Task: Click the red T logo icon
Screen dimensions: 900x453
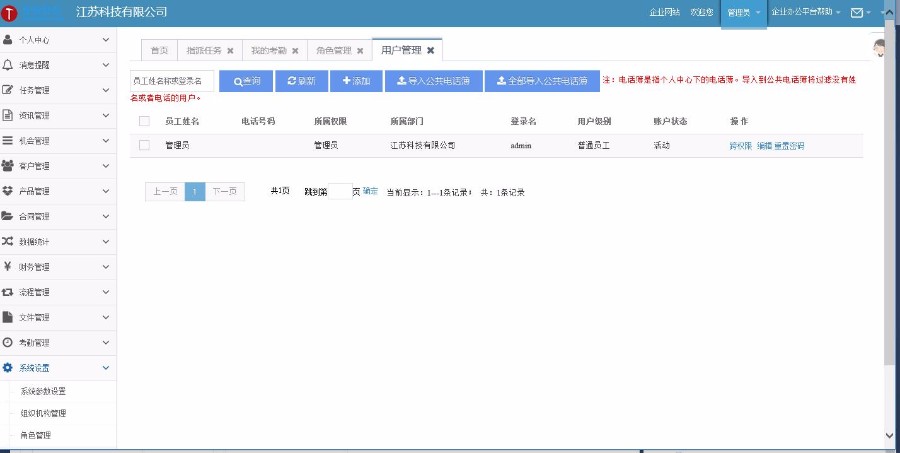Action: click(9, 13)
